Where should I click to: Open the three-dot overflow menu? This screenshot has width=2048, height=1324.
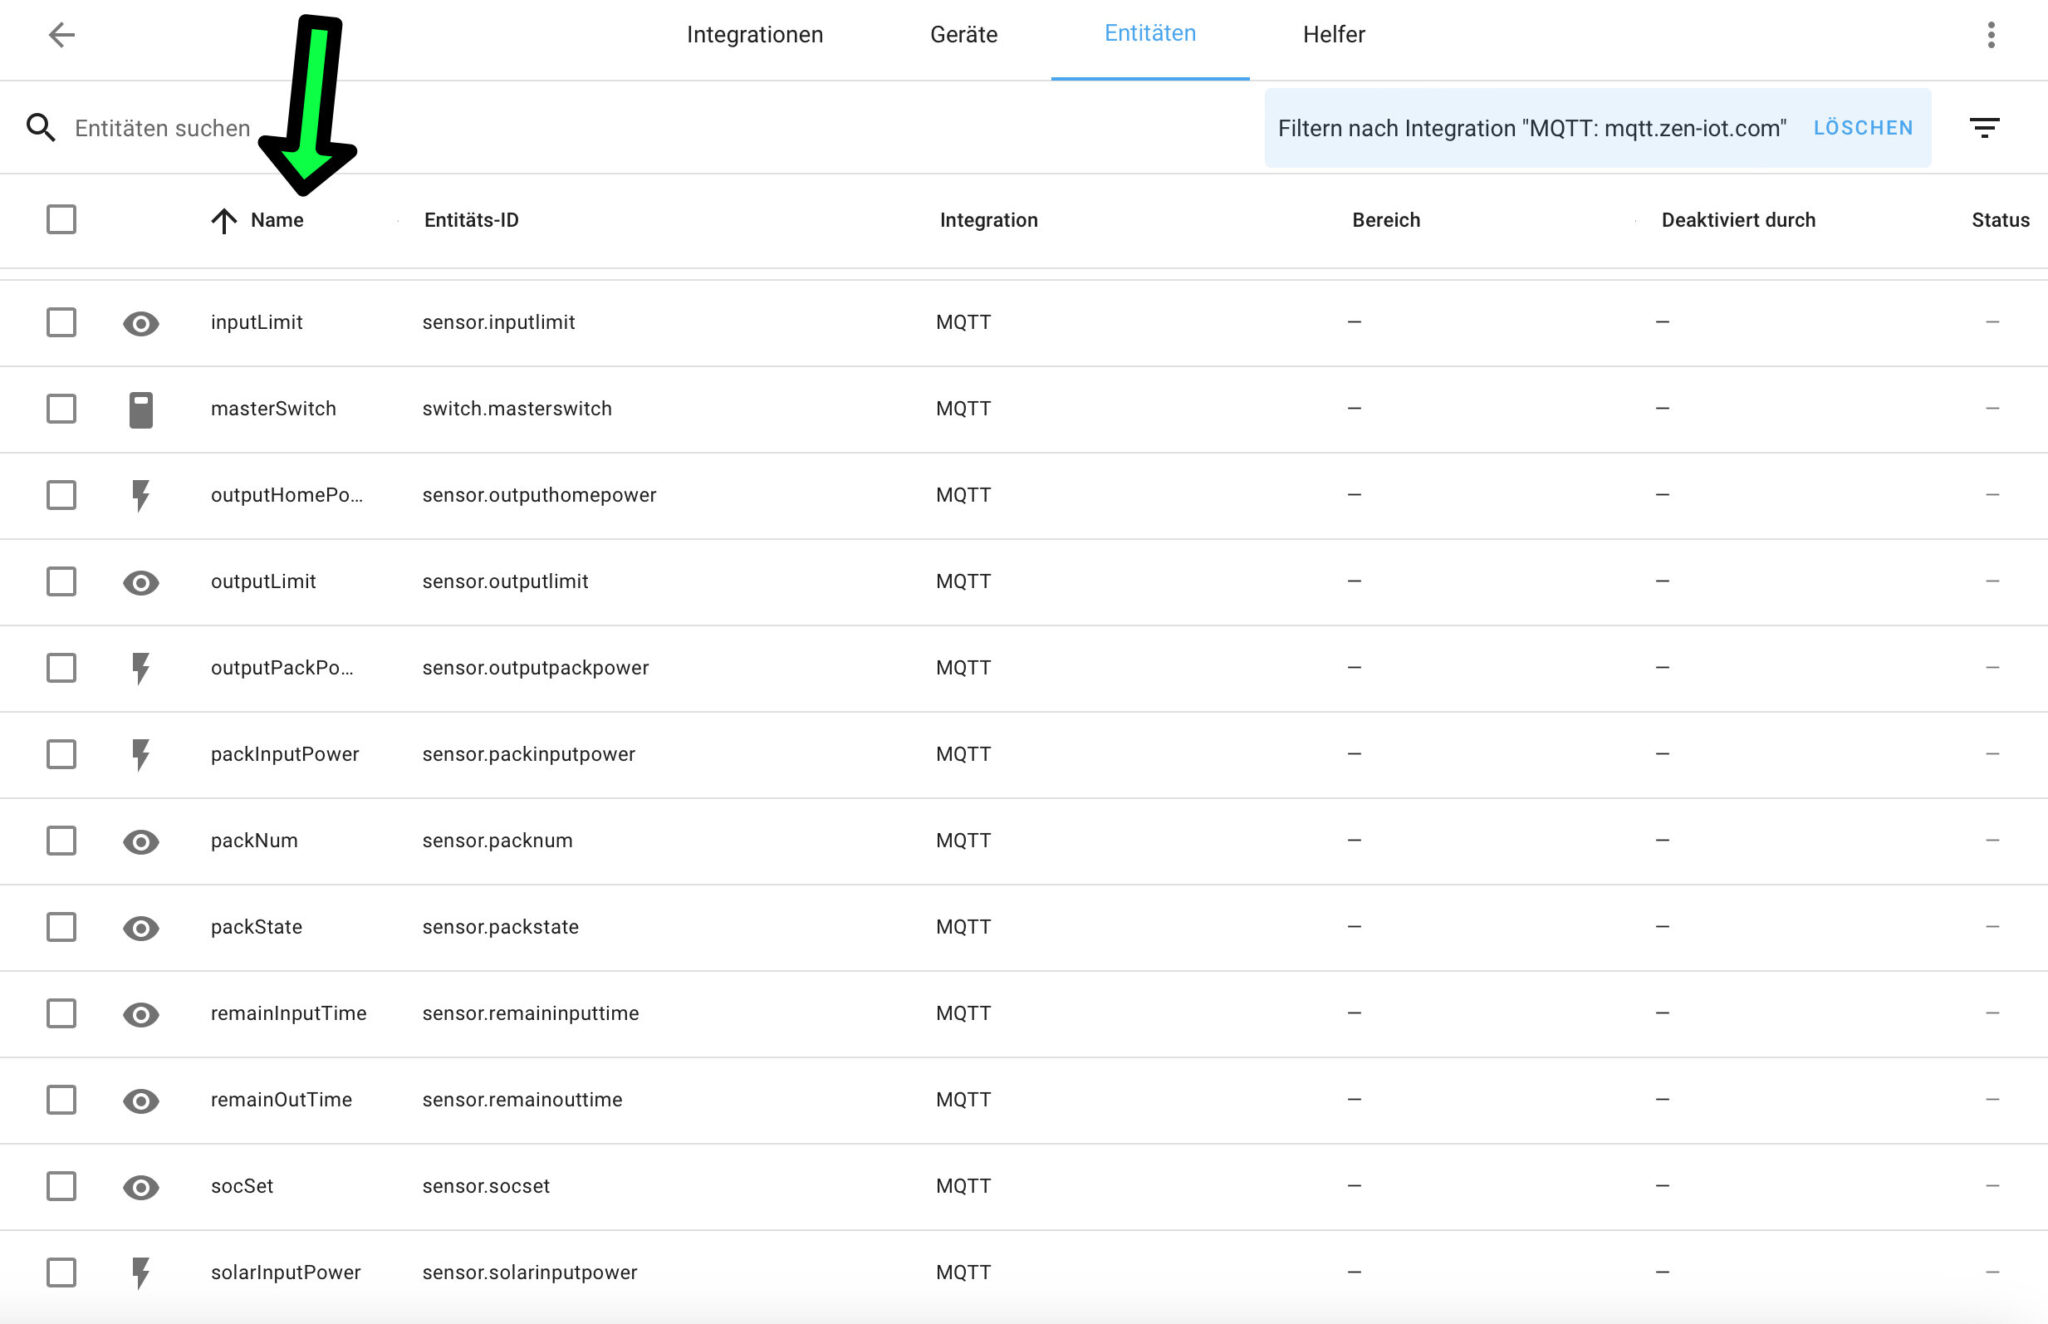click(1991, 35)
